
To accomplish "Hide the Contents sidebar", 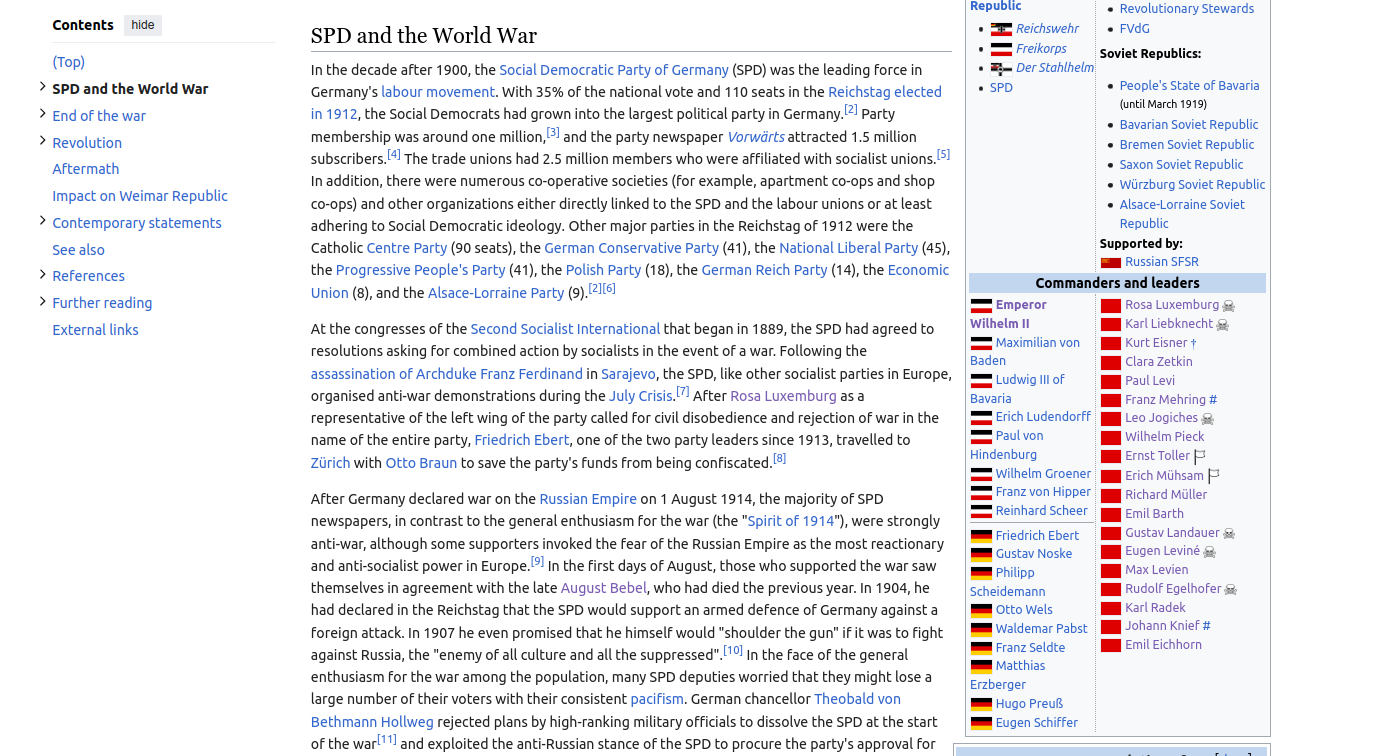I will (143, 25).
